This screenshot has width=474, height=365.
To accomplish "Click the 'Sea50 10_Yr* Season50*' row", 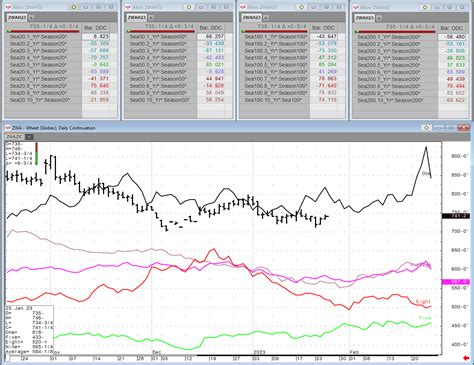I will pos(161,100).
